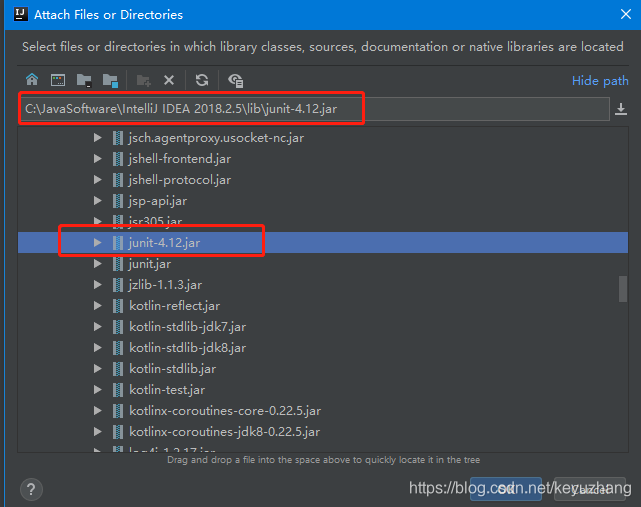Expand the junit-4.12.jar node
Viewport: 641px width, 507px height.
point(97,243)
